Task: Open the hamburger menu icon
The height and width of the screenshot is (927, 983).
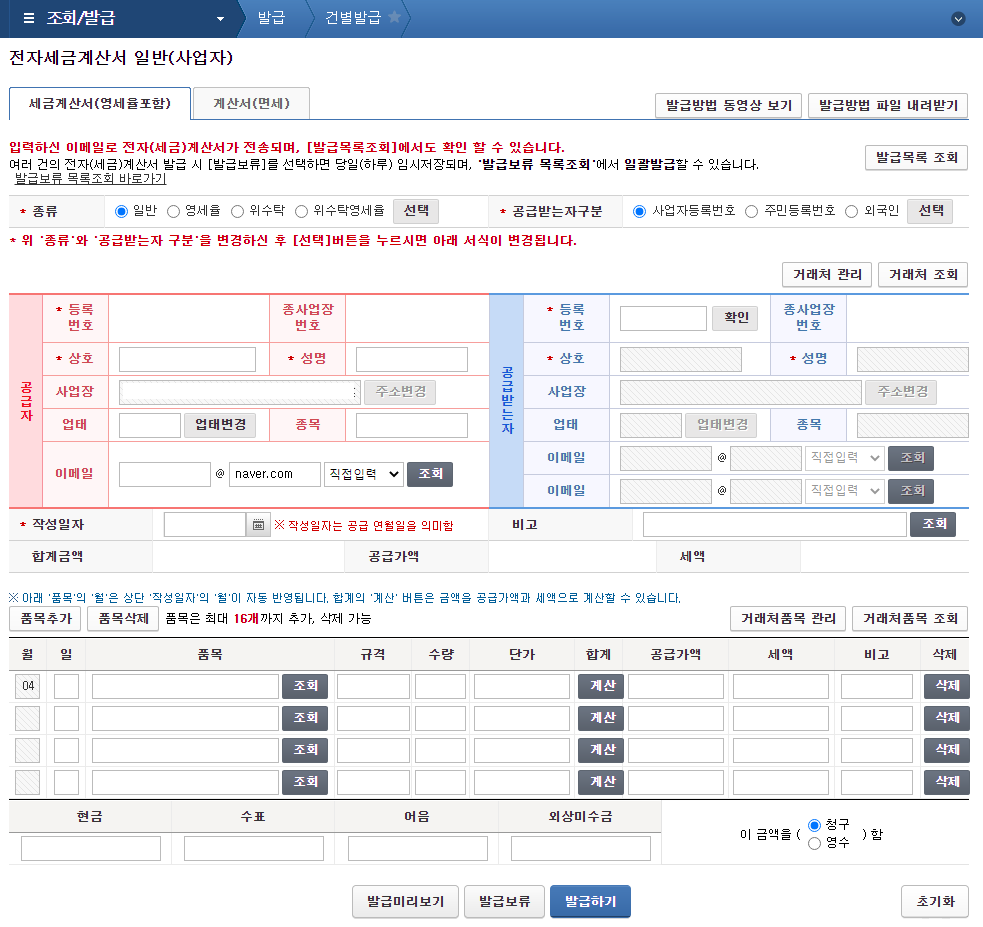Action: pos(28,18)
